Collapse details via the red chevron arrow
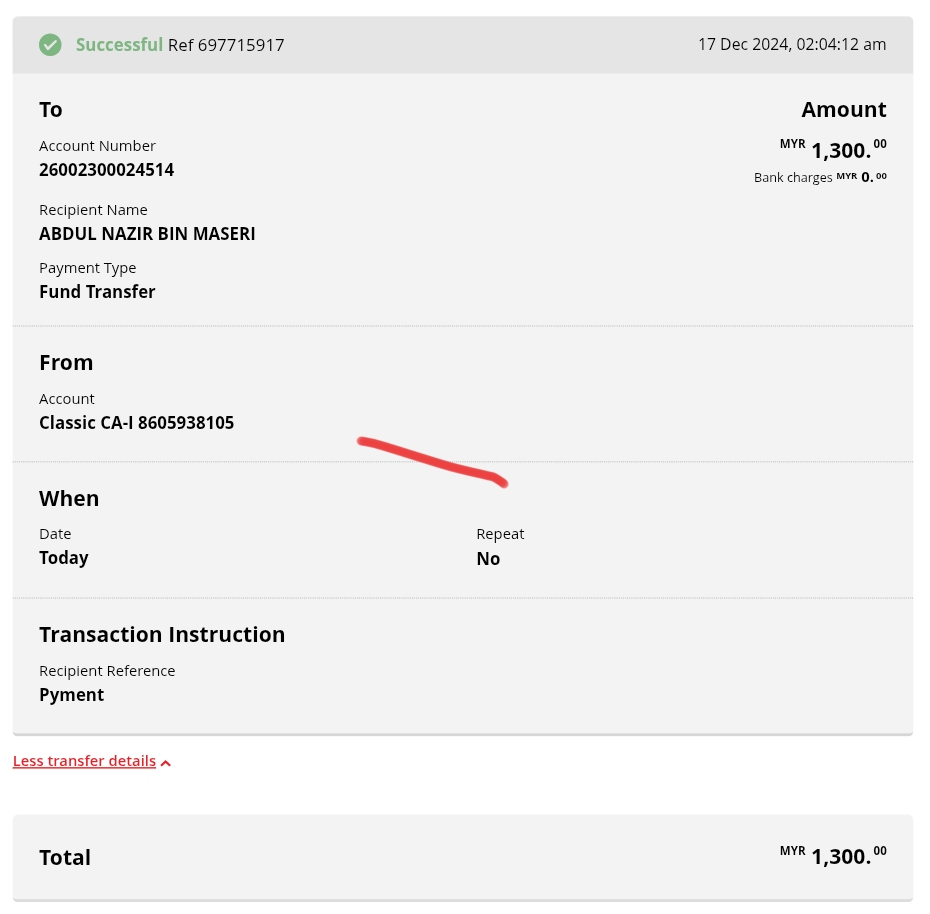Image resolution: width=930 pixels, height=914 pixels. (x=166, y=763)
